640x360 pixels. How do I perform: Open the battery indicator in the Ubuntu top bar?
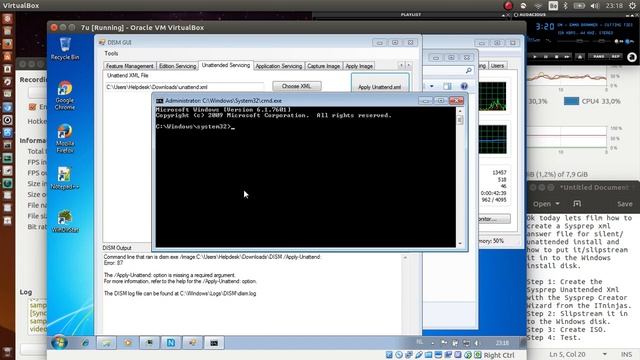pyautogui.click(x=579, y=6)
